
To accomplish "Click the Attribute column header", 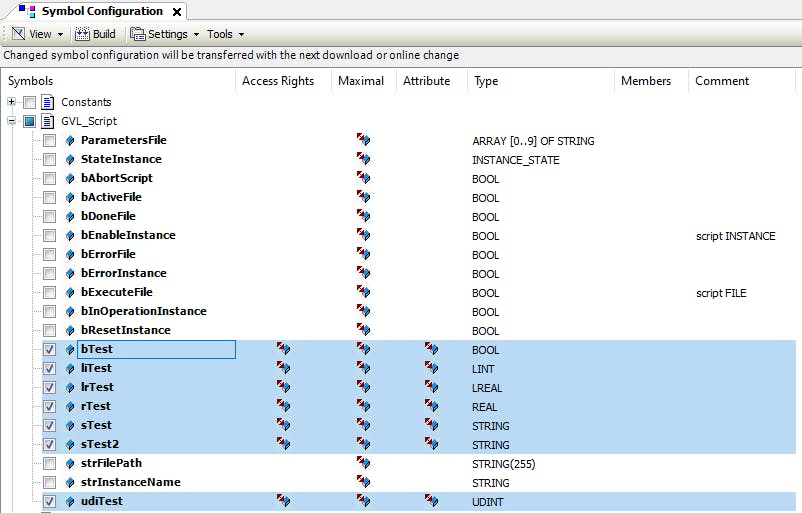I will (x=432, y=81).
